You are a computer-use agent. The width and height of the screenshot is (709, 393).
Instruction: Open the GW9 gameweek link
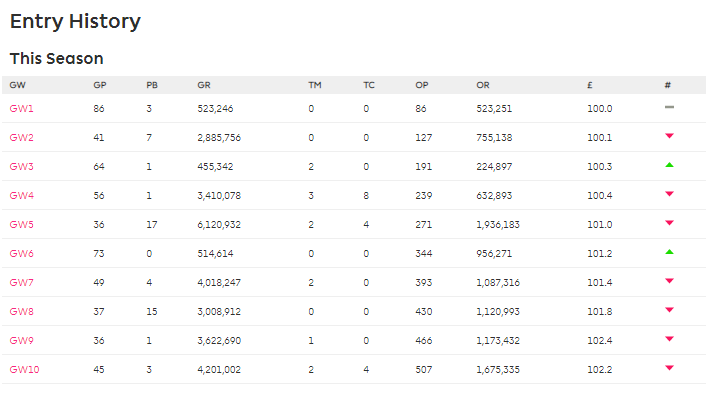tap(21, 340)
